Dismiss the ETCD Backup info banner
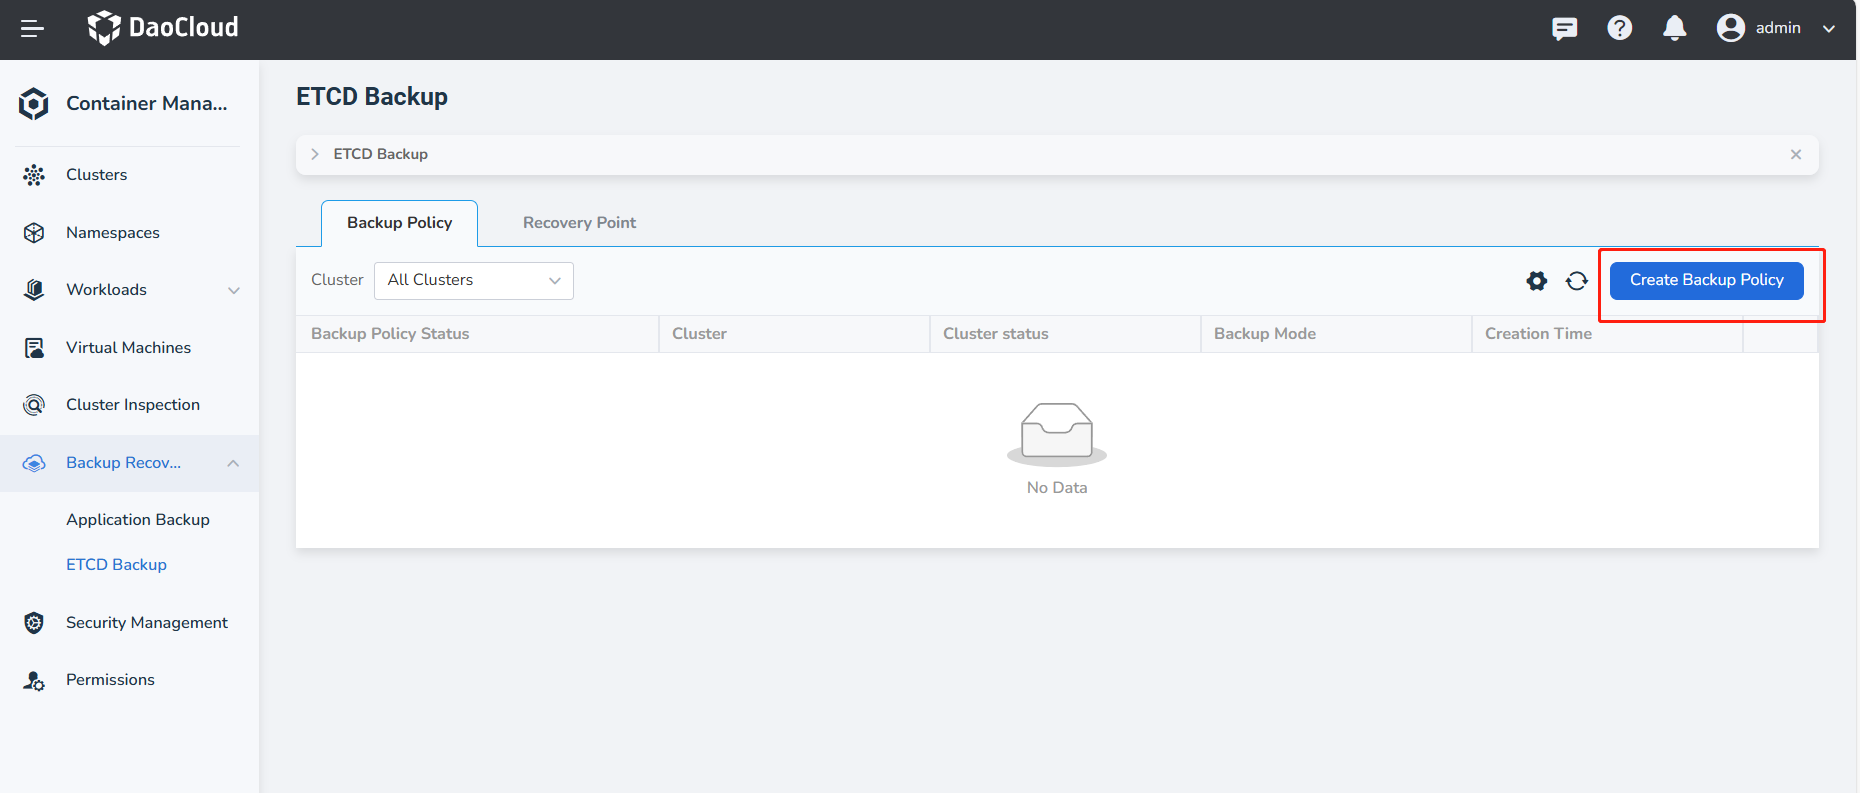Screen dimensions: 1860x793 (1795, 154)
